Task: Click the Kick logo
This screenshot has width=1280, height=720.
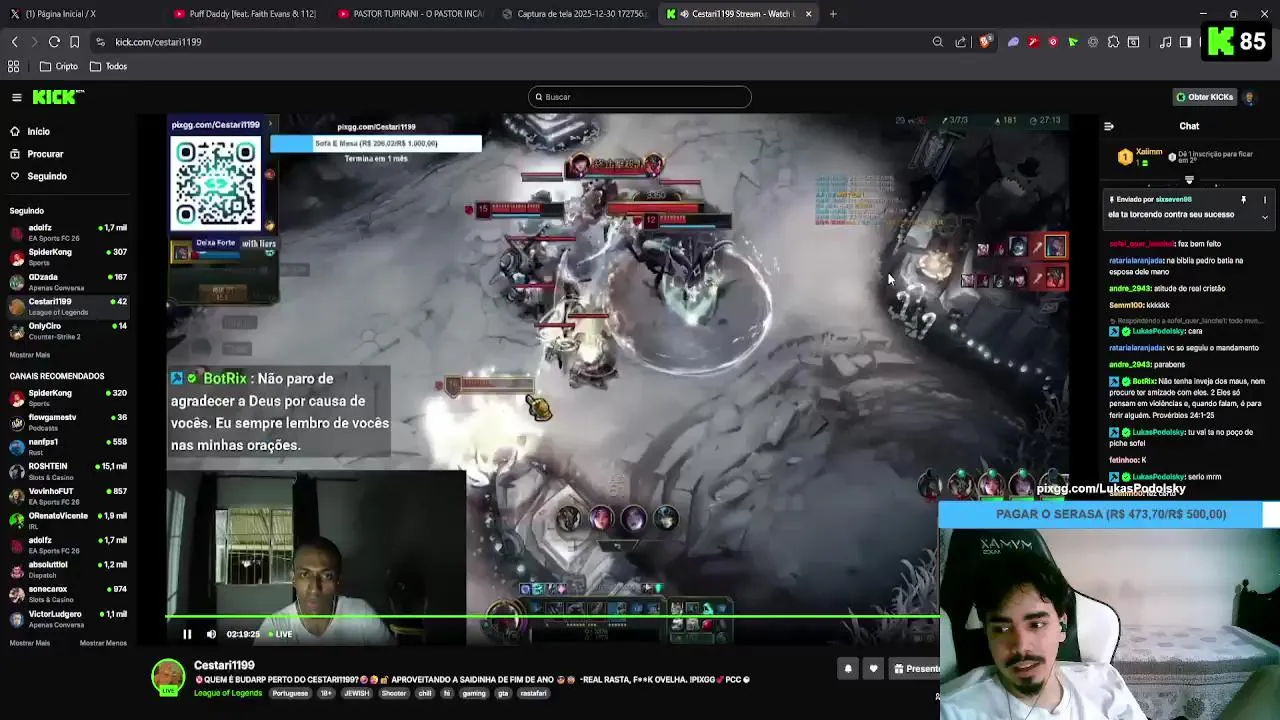Action: pos(58,97)
